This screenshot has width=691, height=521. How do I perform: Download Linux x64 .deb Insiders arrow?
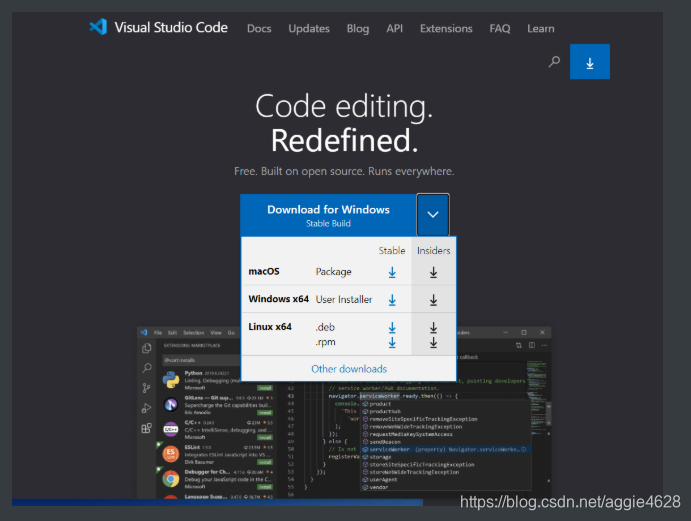click(x=433, y=327)
